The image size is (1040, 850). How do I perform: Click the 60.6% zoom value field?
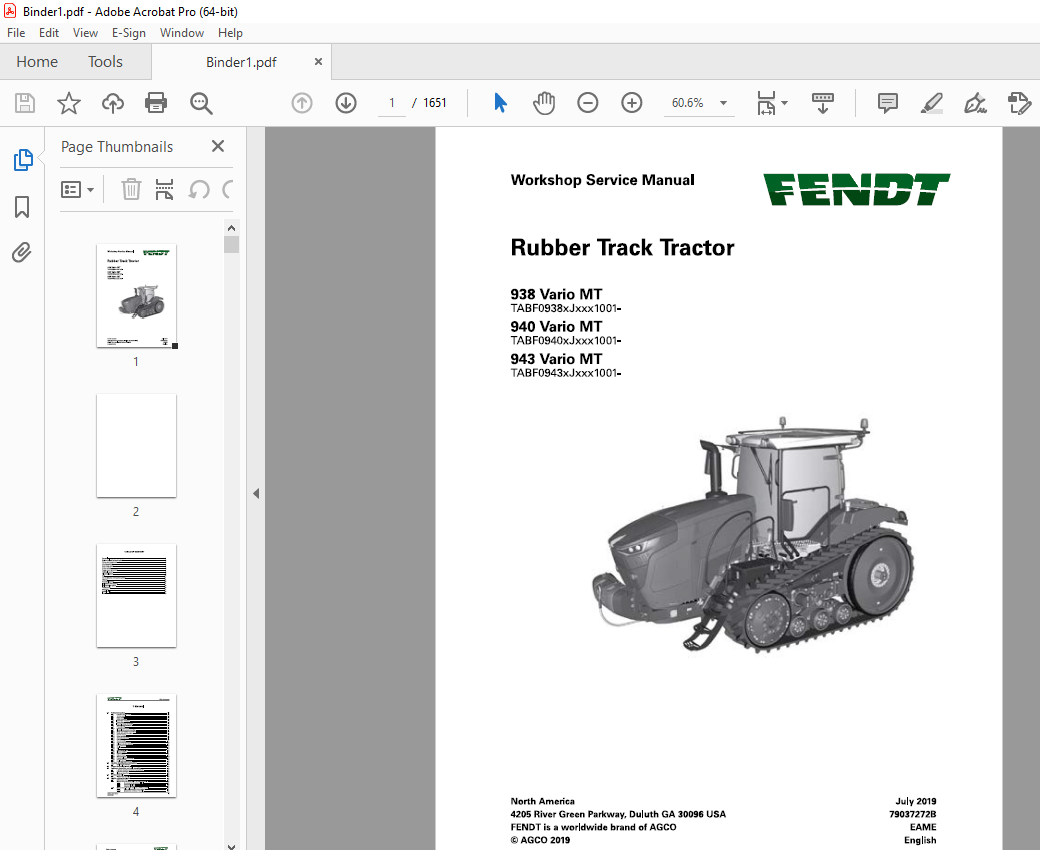click(688, 103)
